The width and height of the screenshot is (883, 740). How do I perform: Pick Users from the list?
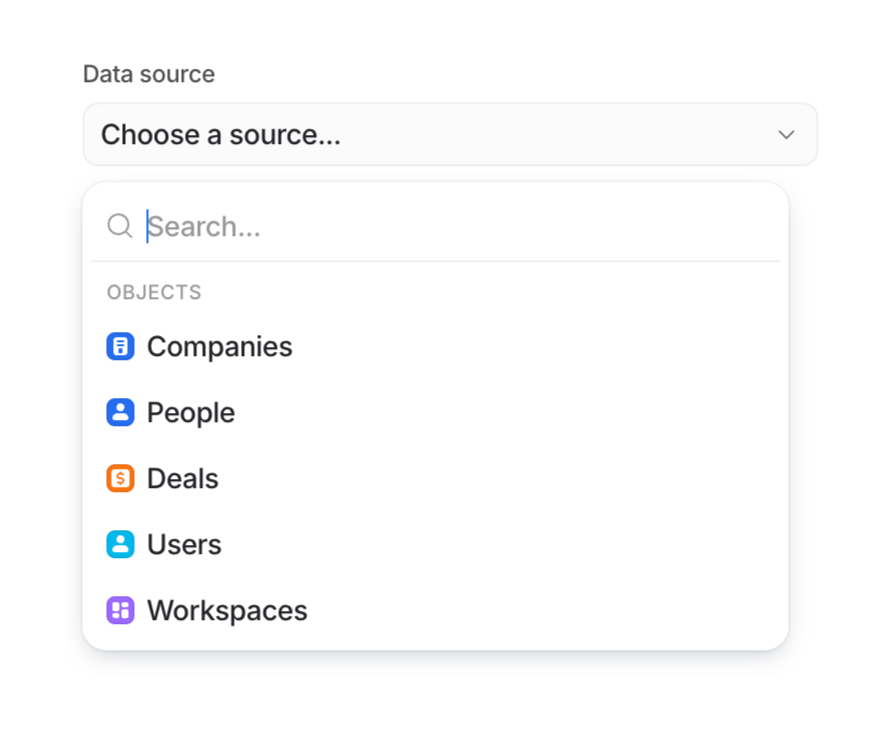point(183,544)
